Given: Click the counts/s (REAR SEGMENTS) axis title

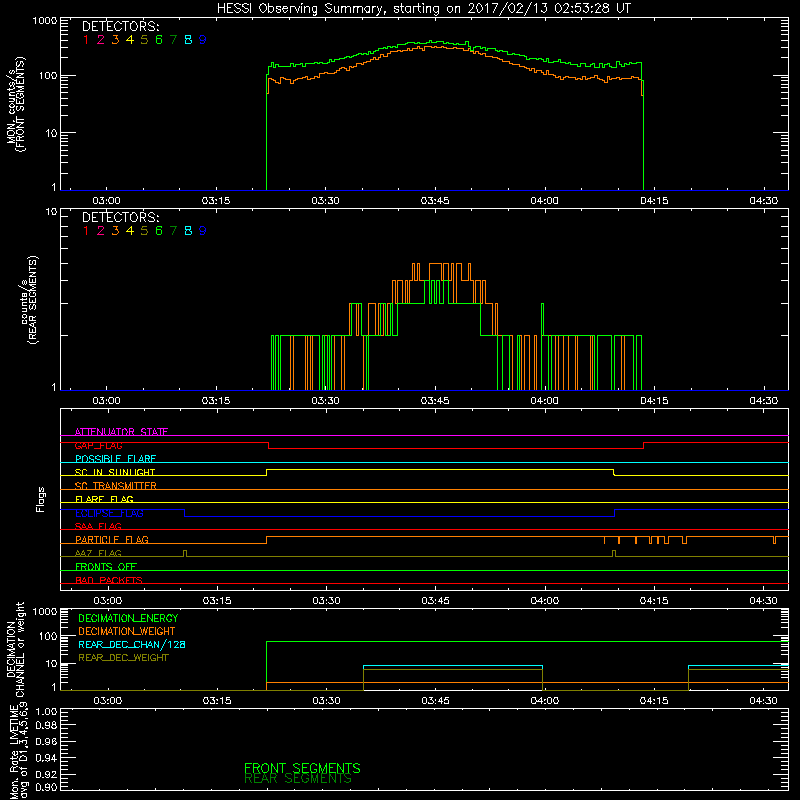Looking at the screenshot, I should point(29,300).
